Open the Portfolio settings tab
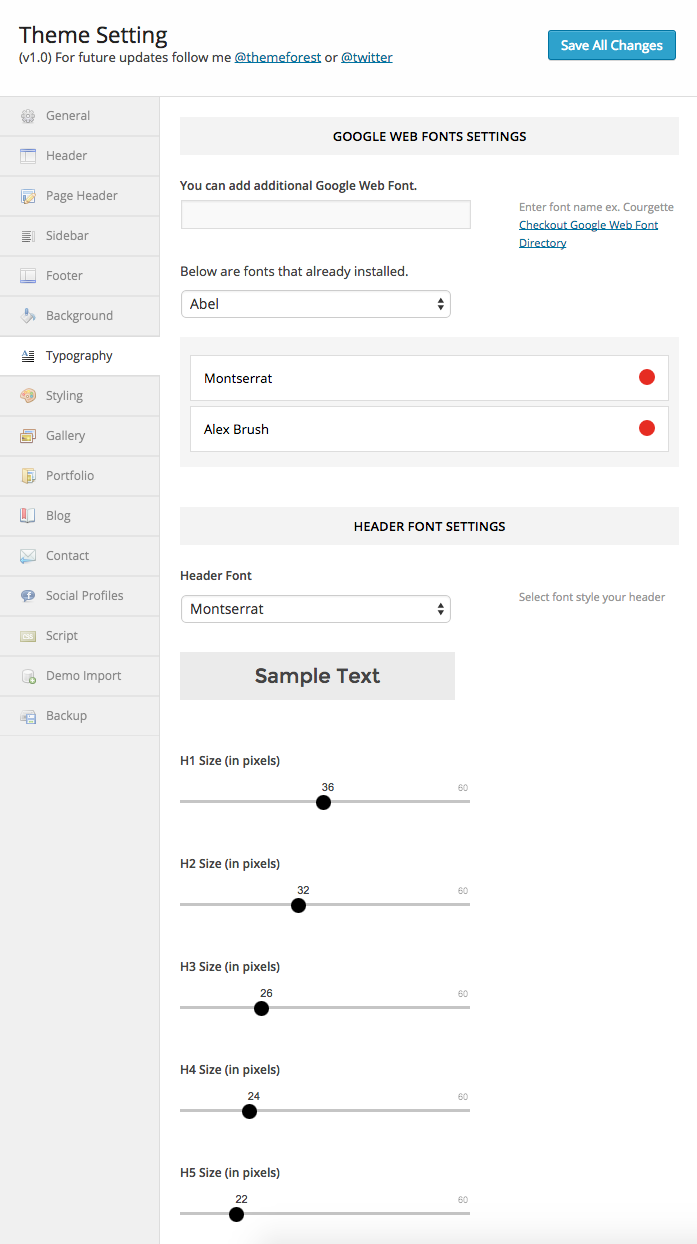The height and width of the screenshot is (1244, 697). pos(70,476)
